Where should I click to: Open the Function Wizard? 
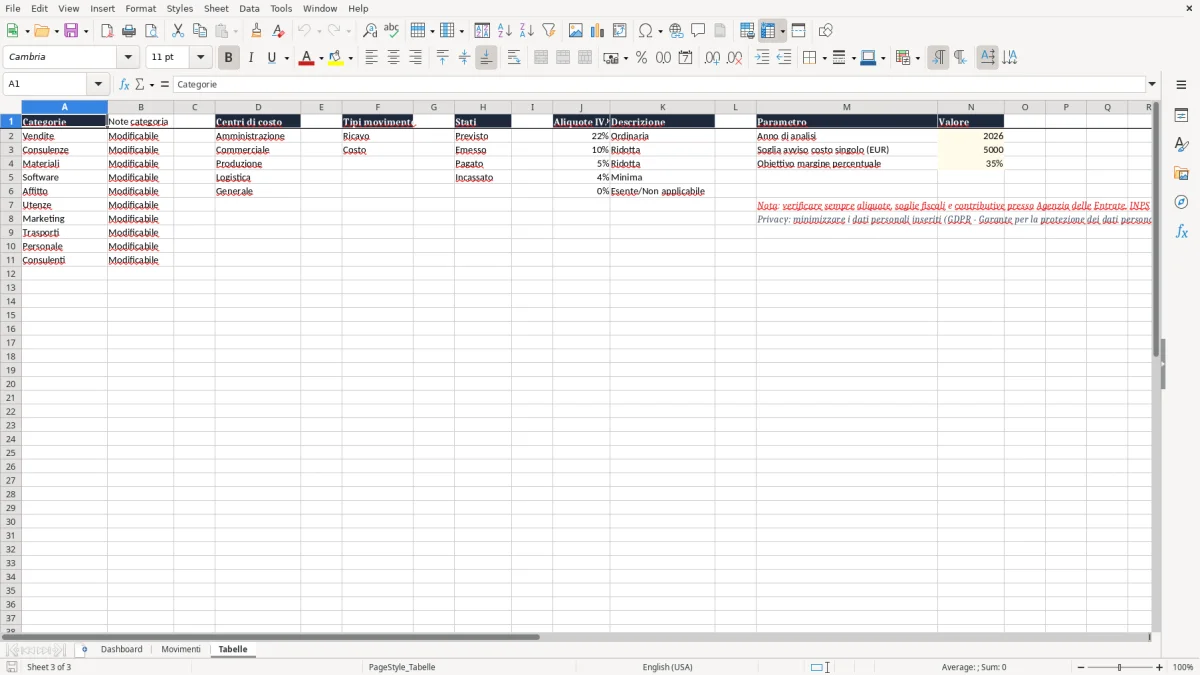(124, 85)
